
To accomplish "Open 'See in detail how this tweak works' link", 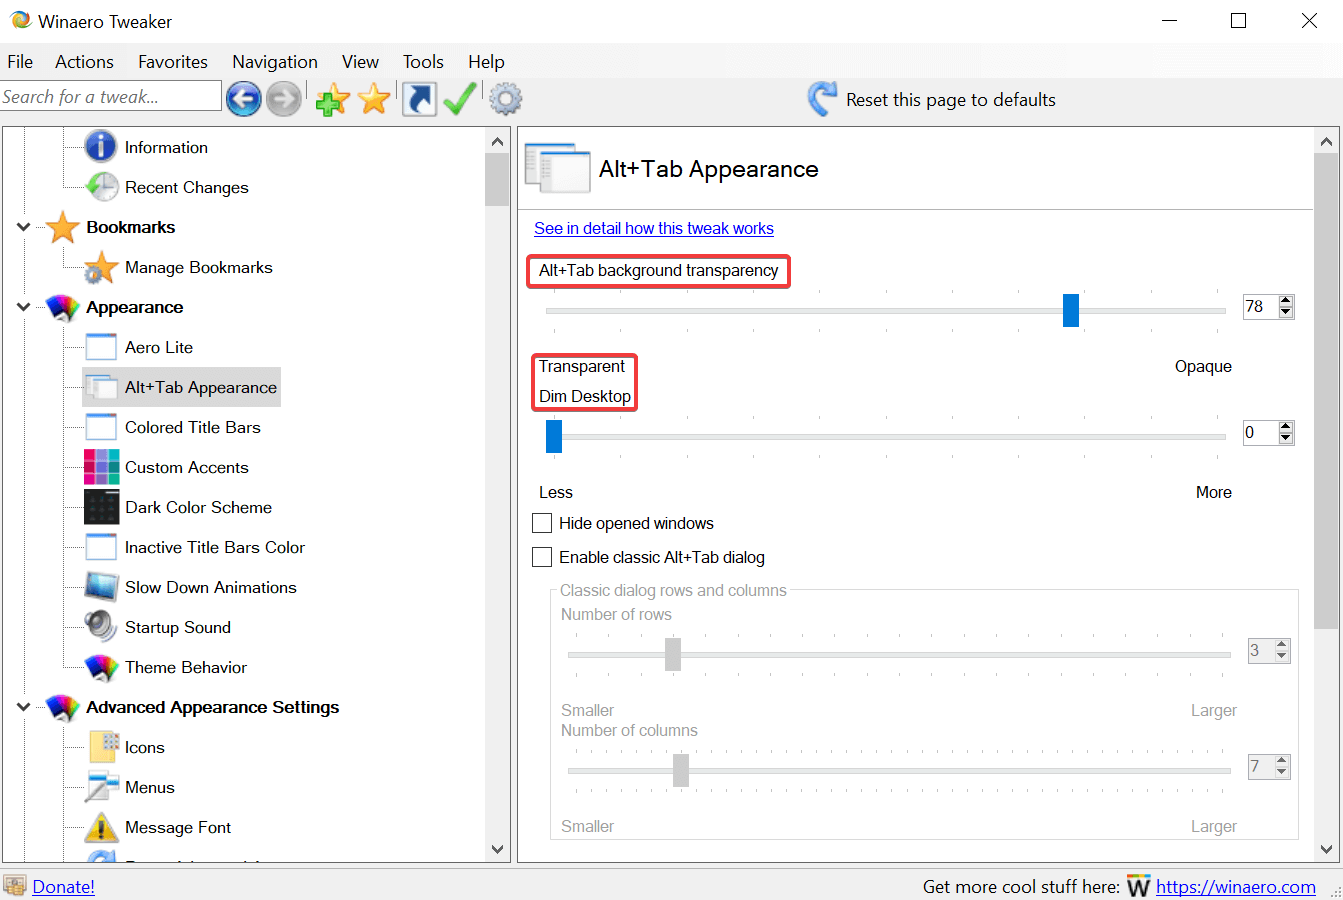I will (653, 228).
